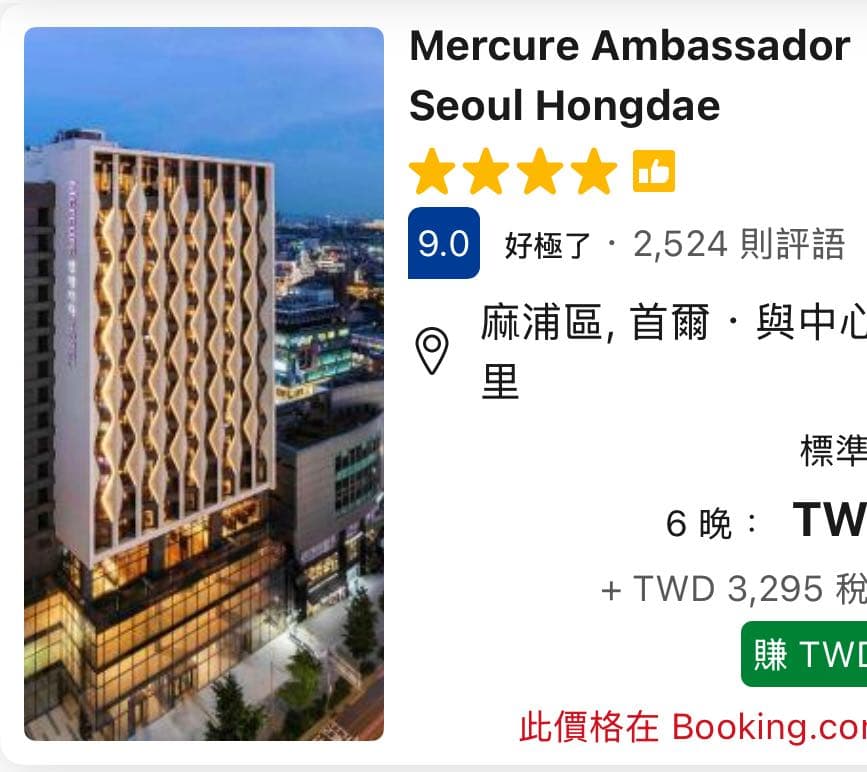
Task: Open the 2,524 則評語 reviews count
Action: (739, 244)
